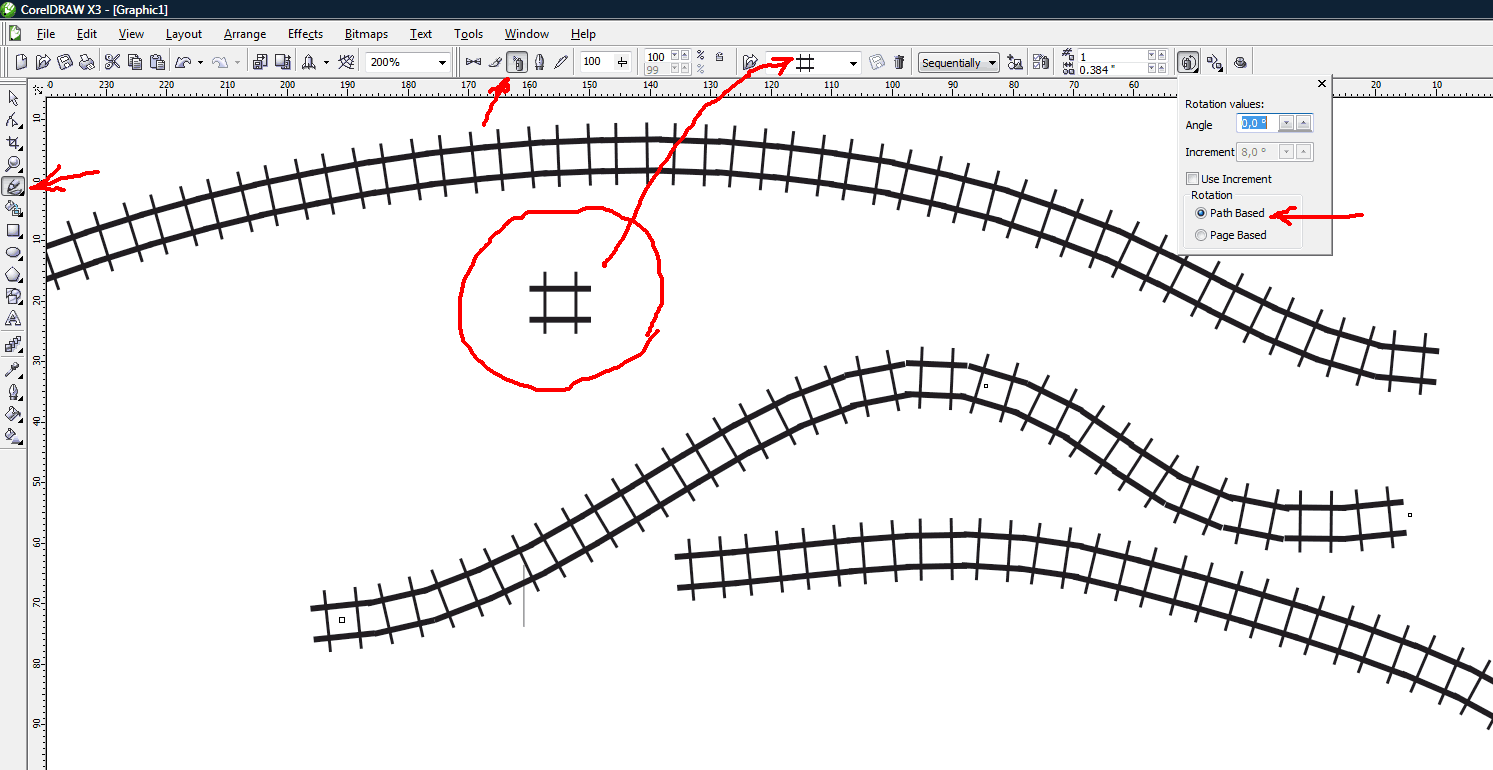The width and height of the screenshot is (1493, 770).
Task: Open the Offset options button
Action: pos(1214,62)
